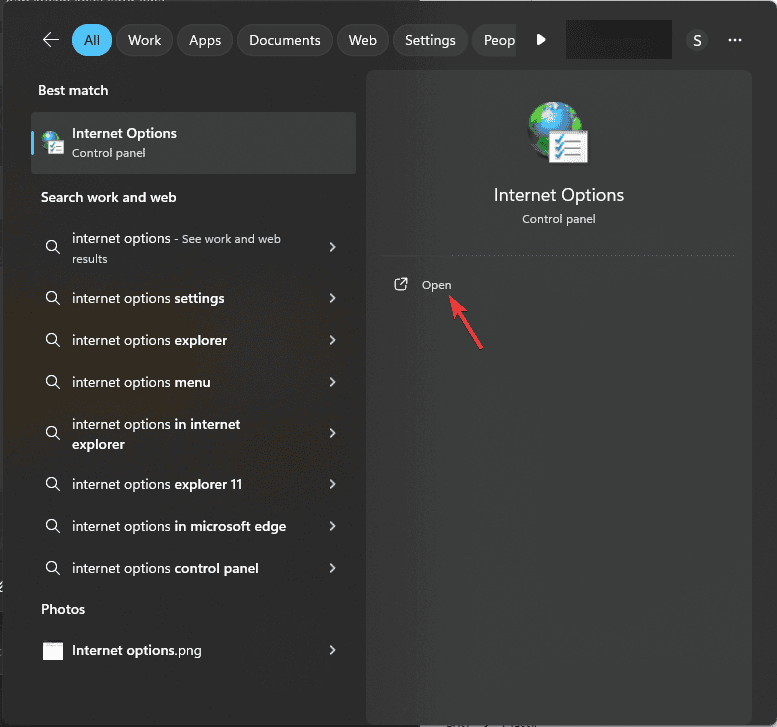Switch to the Web filter tab

(x=362, y=40)
